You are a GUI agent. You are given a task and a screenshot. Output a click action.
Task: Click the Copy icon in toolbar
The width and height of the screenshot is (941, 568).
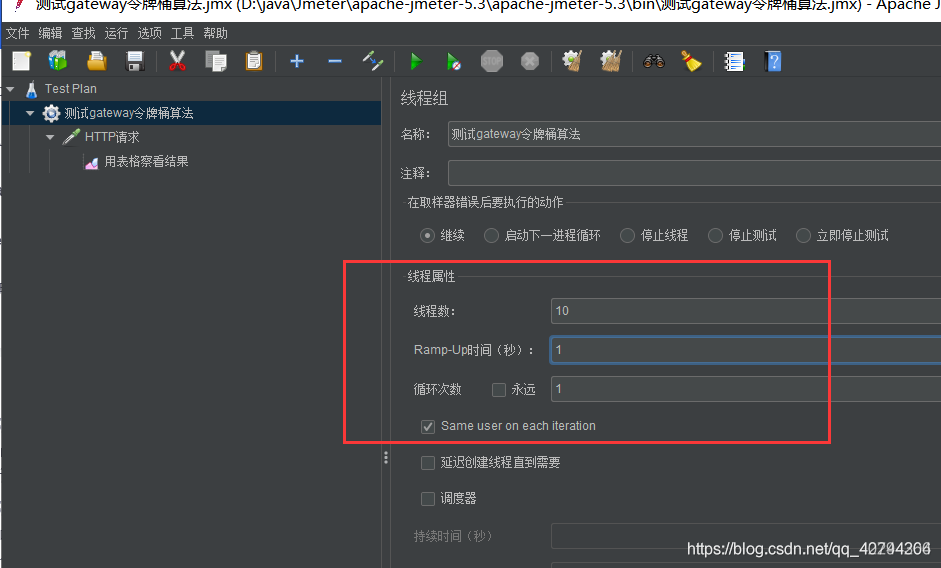(x=215, y=61)
